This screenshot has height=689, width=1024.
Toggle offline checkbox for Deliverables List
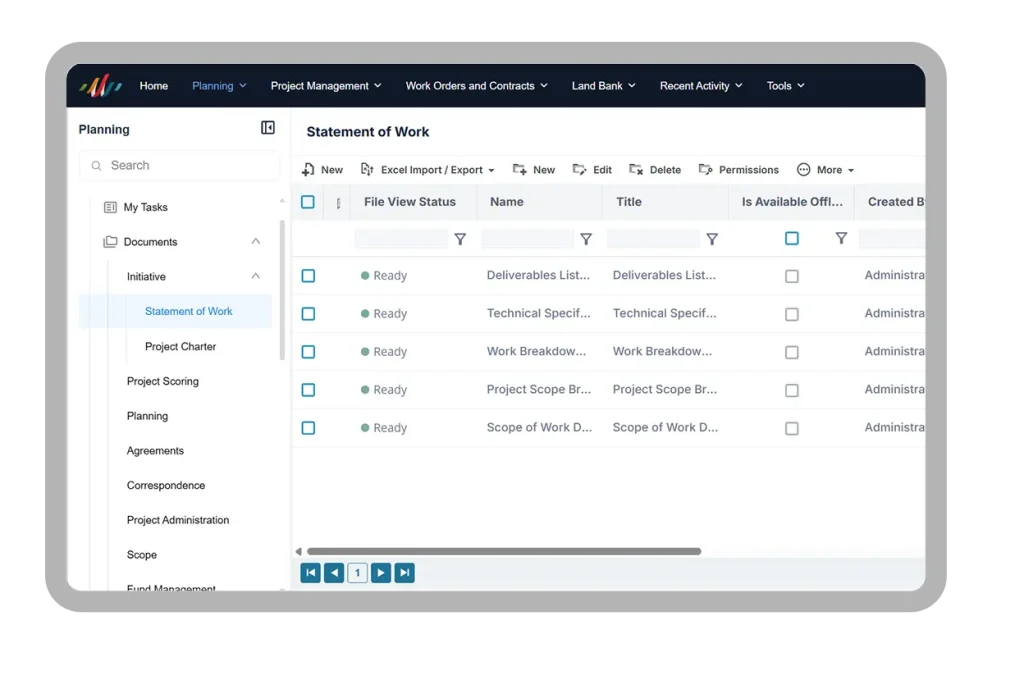click(792, 276)
